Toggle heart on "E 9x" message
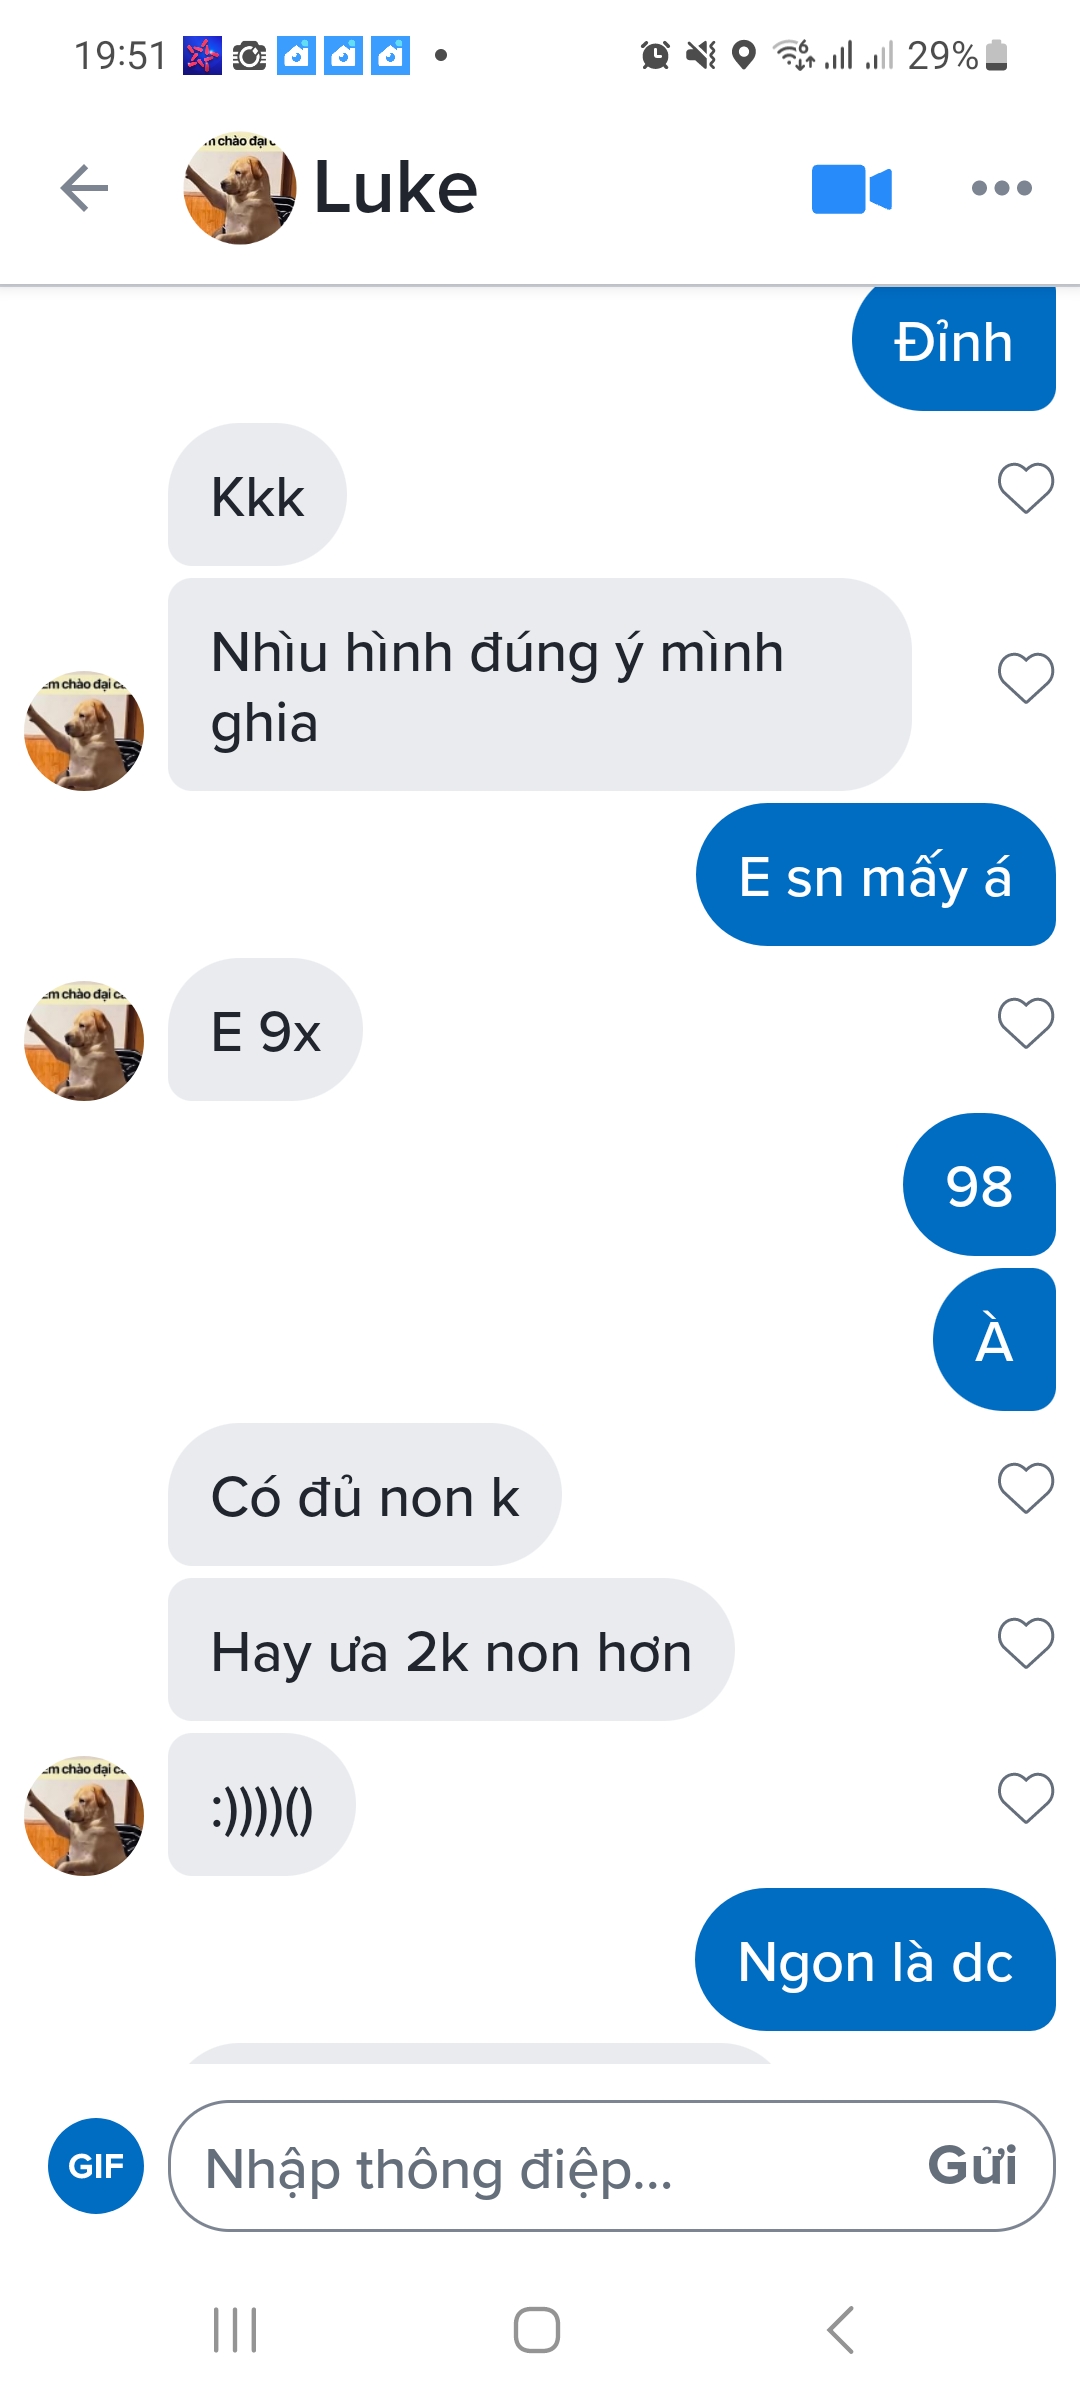 (1026, 1023)
